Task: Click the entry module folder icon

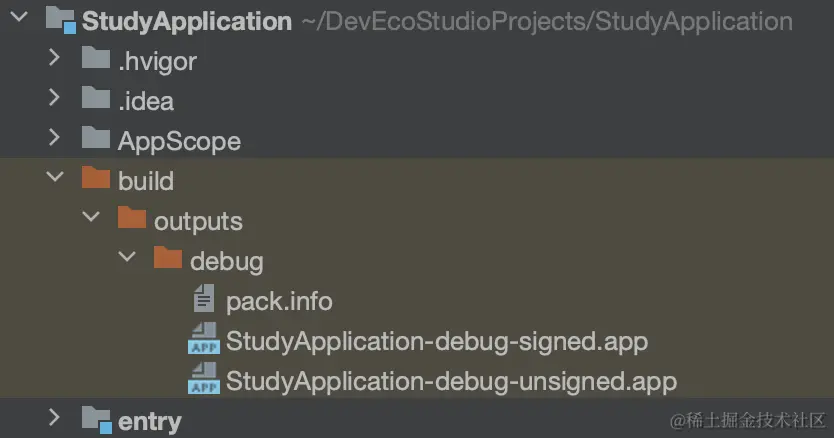Action: [96, 420]
